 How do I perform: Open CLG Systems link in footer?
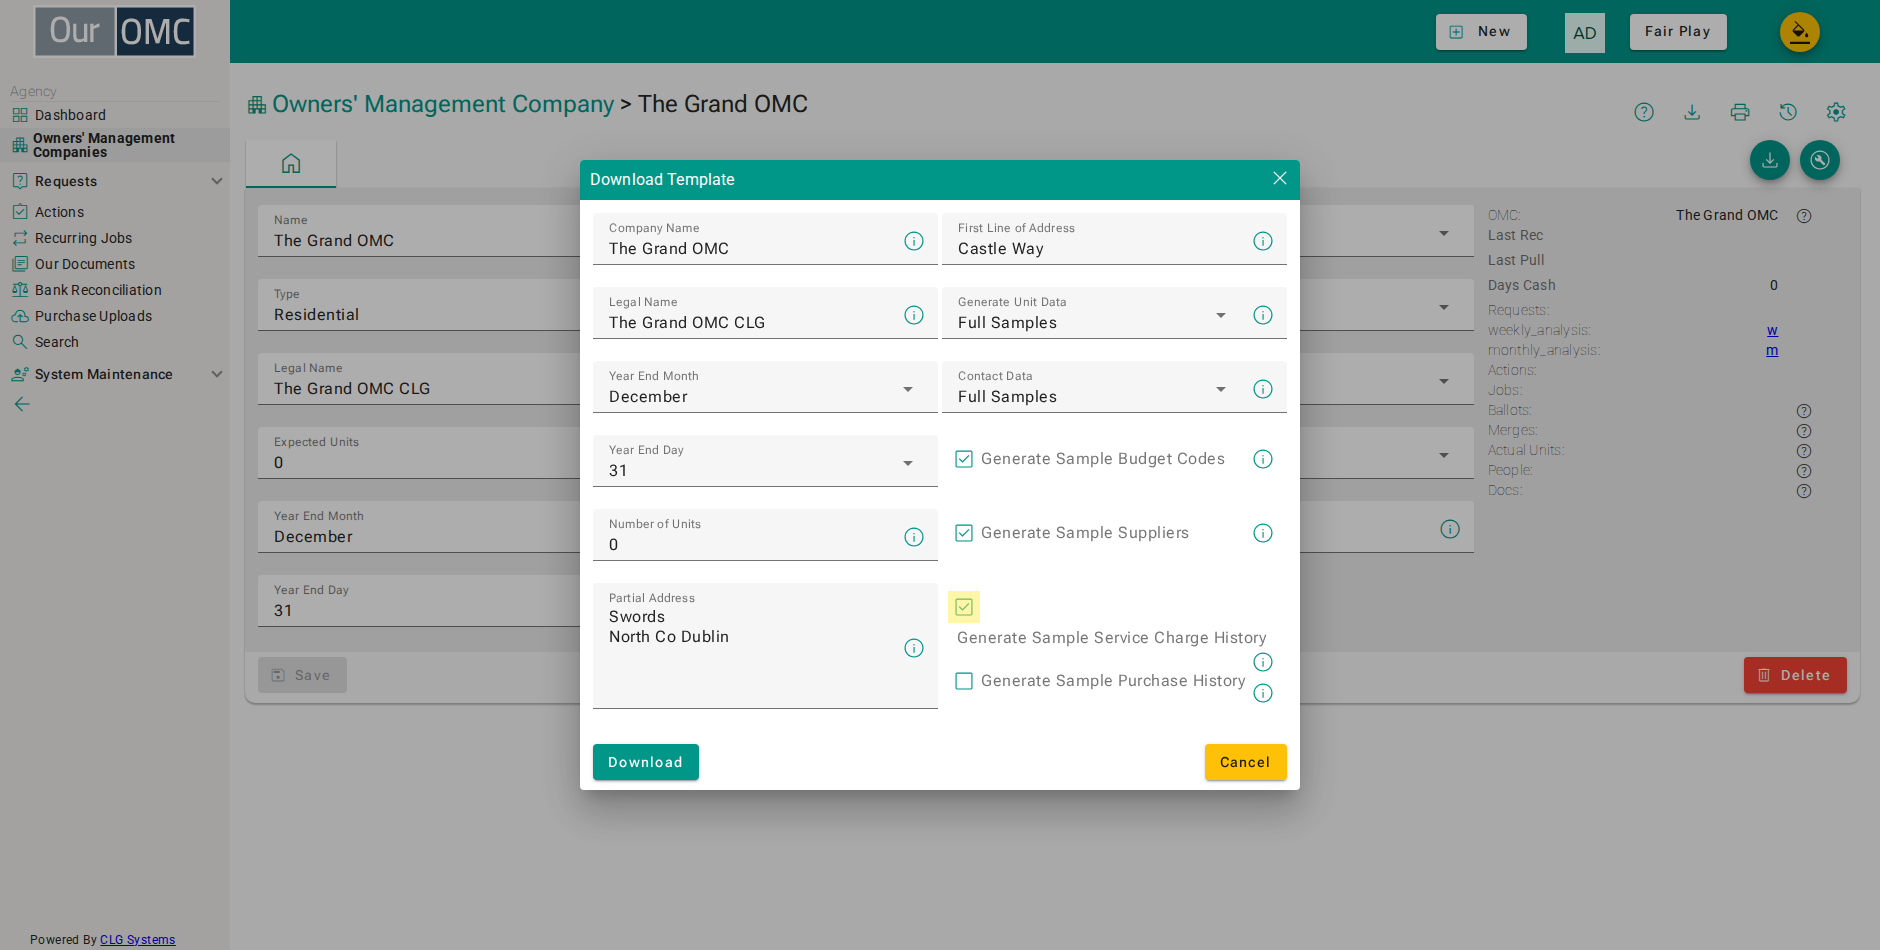click(138, 940)
